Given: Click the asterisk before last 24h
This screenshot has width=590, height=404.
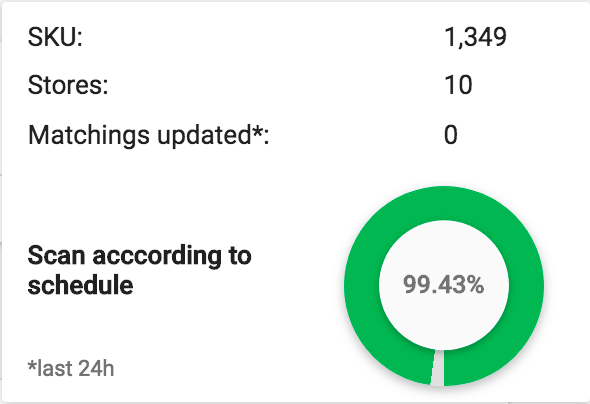Looking at the screenshot, I should coord(32,364).
